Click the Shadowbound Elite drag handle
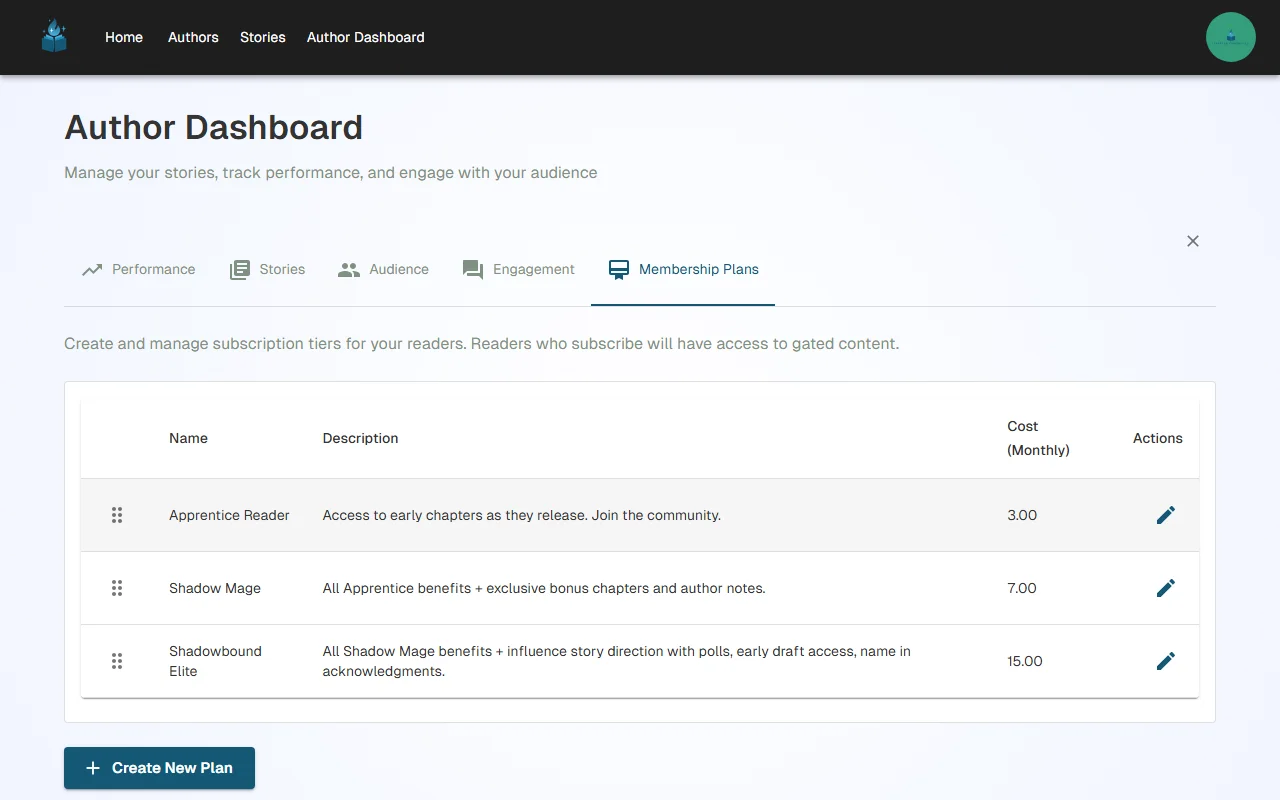1280x800 pixels. click(117, 661)
